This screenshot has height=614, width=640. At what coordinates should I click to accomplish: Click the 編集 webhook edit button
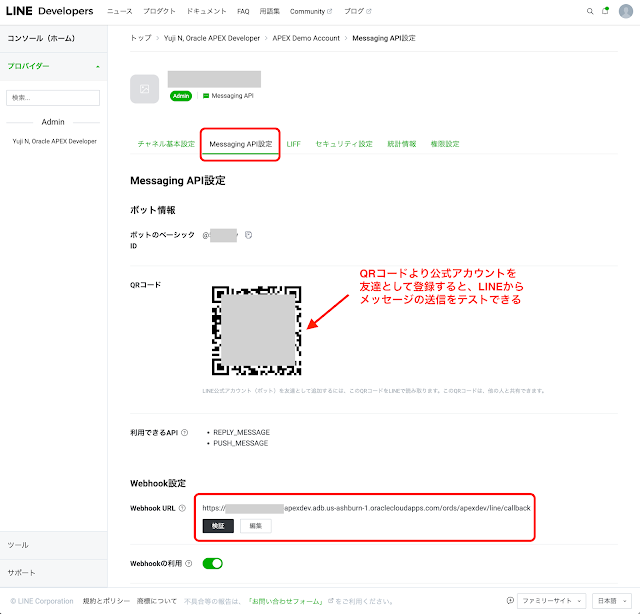[x=256, y=526]
